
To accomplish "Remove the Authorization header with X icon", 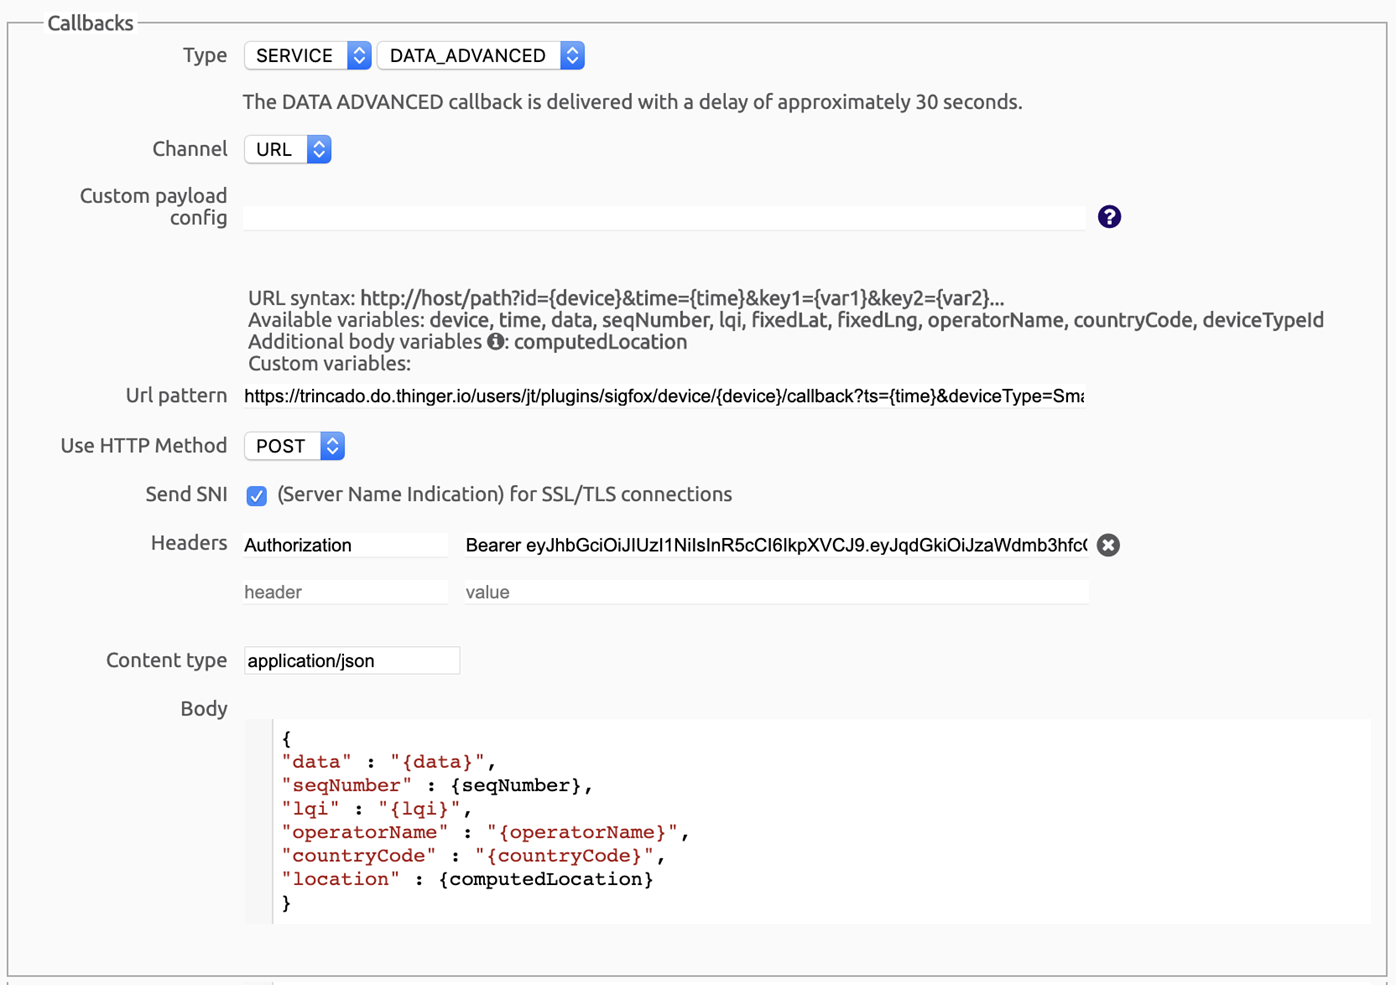I will click(1108, 545).
